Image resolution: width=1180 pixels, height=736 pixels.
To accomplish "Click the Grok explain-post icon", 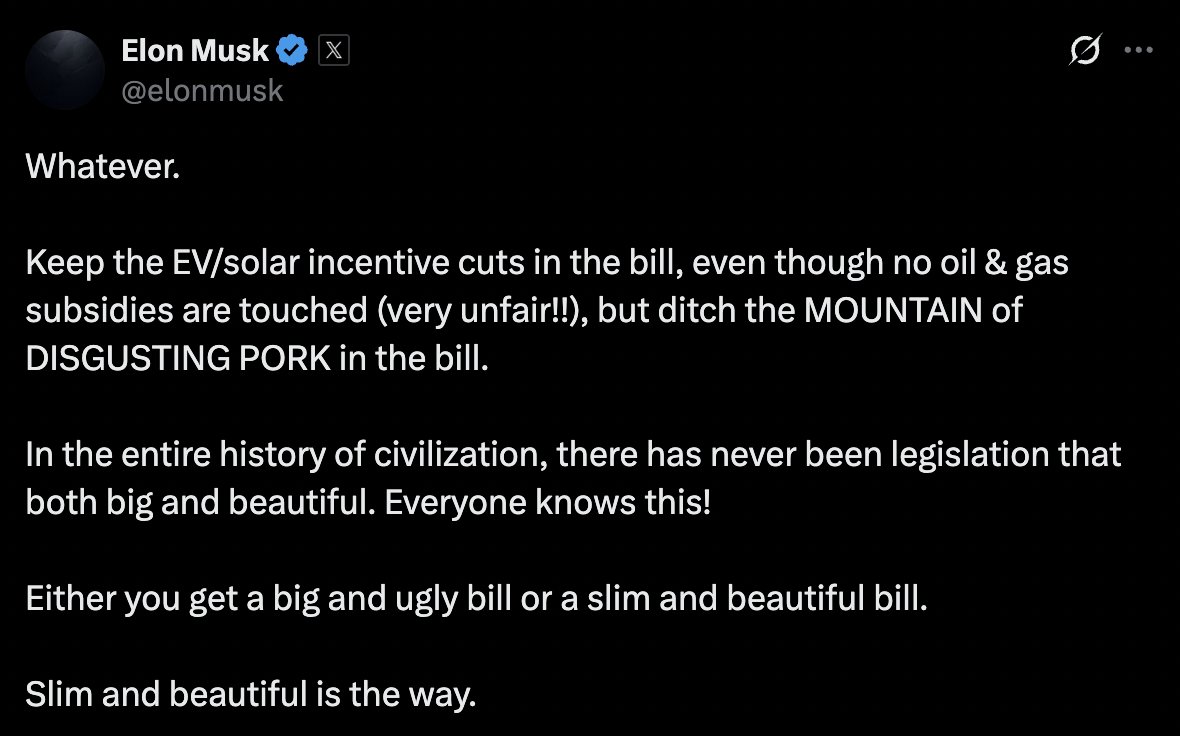I will [1086, 52].
